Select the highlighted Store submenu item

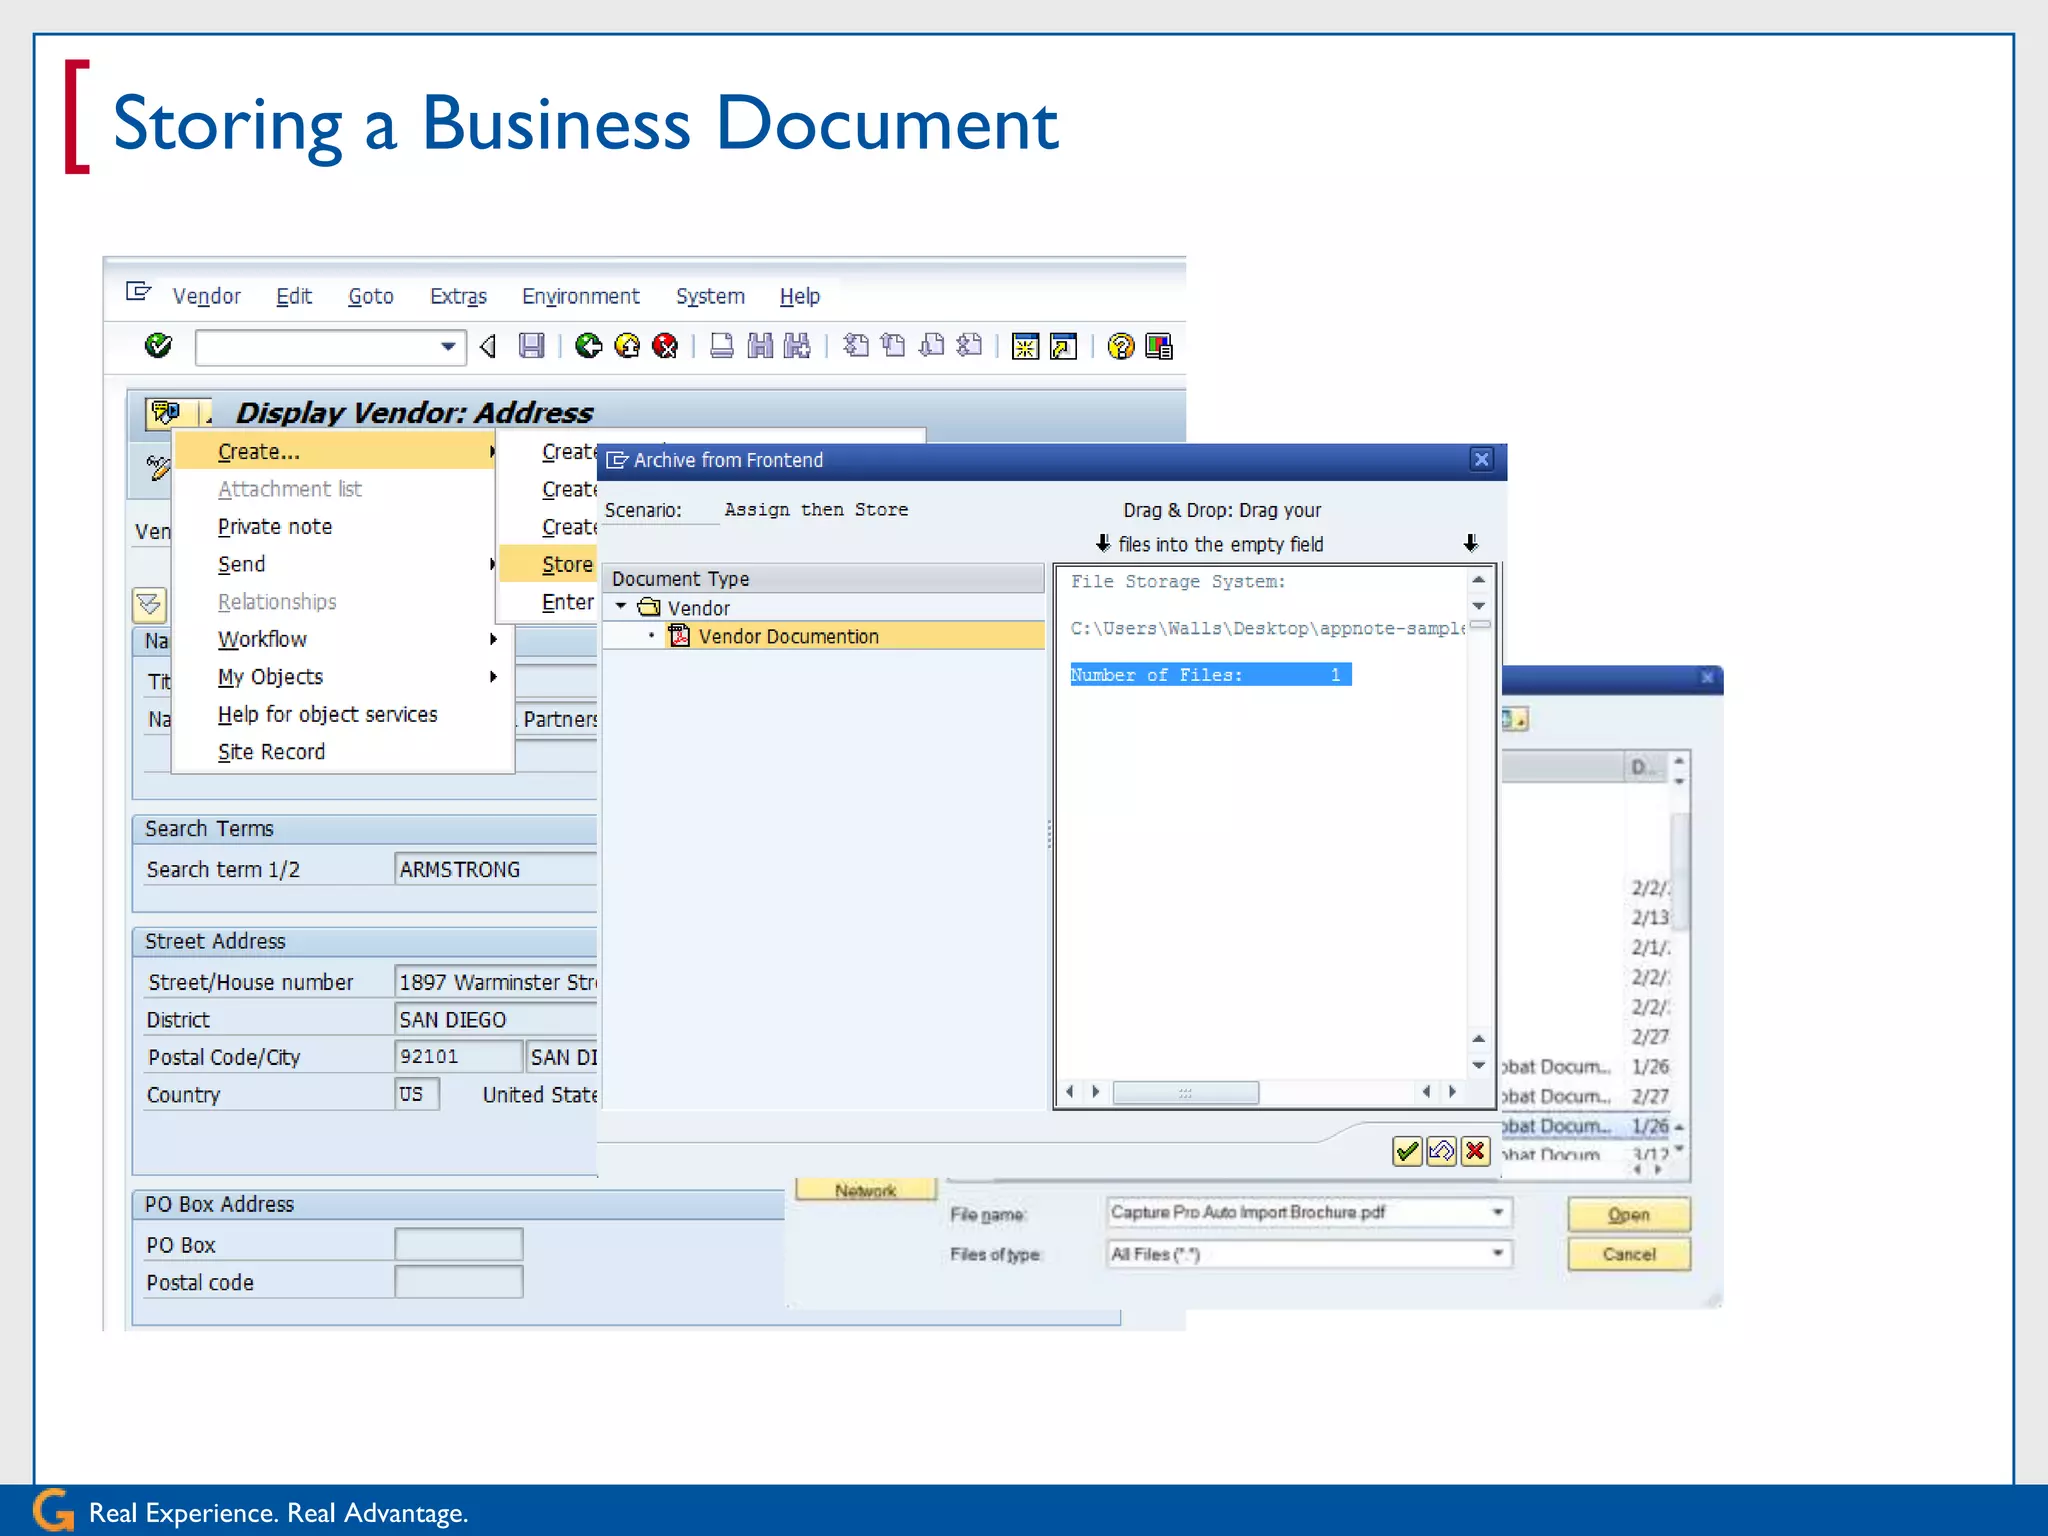(548, 564)
